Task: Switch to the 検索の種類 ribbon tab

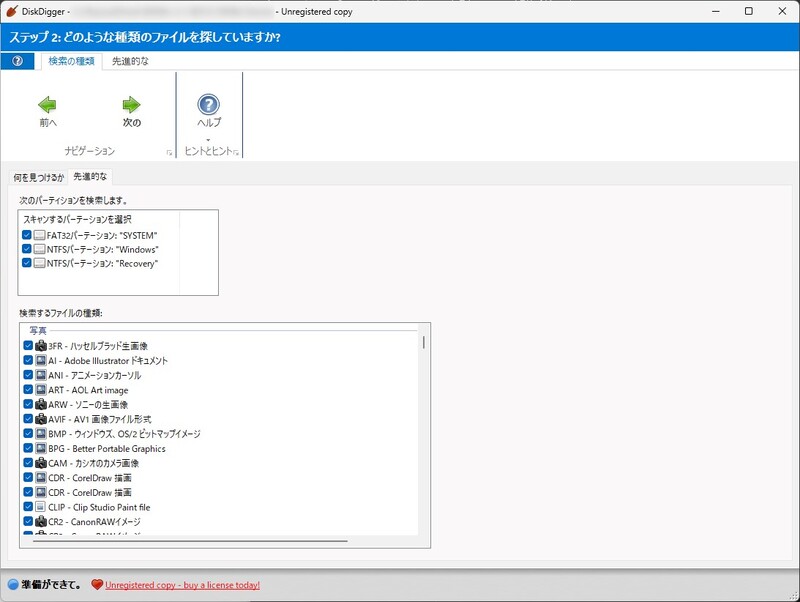Action: click(71, 61)
